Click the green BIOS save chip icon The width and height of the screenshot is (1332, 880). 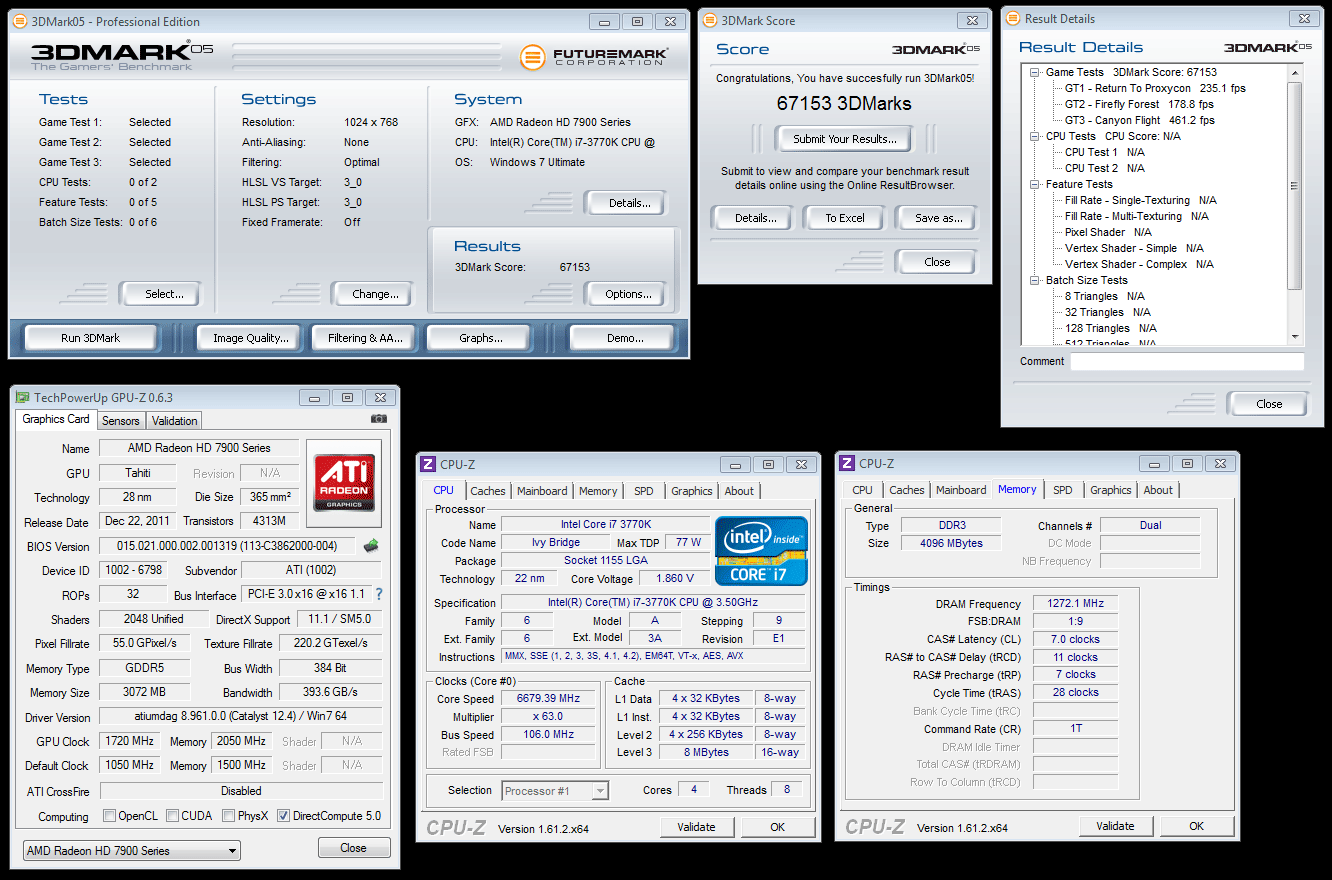[x=370, y=545]
